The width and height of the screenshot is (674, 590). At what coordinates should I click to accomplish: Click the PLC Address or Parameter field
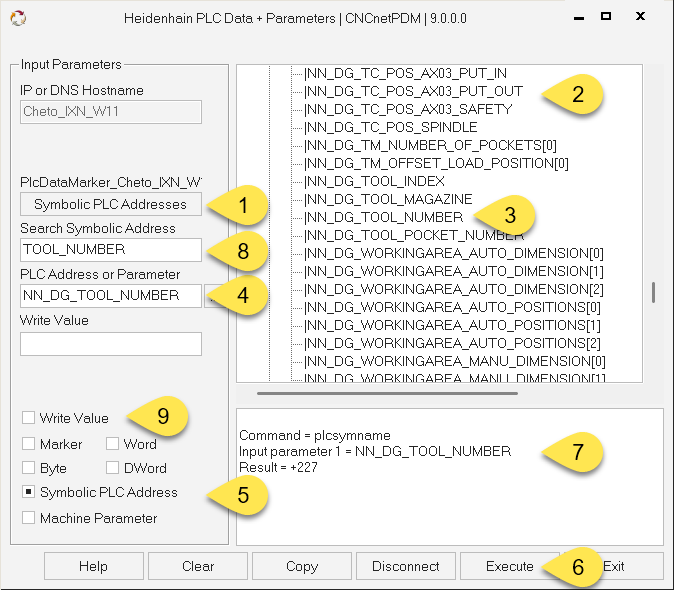(111, 296)
